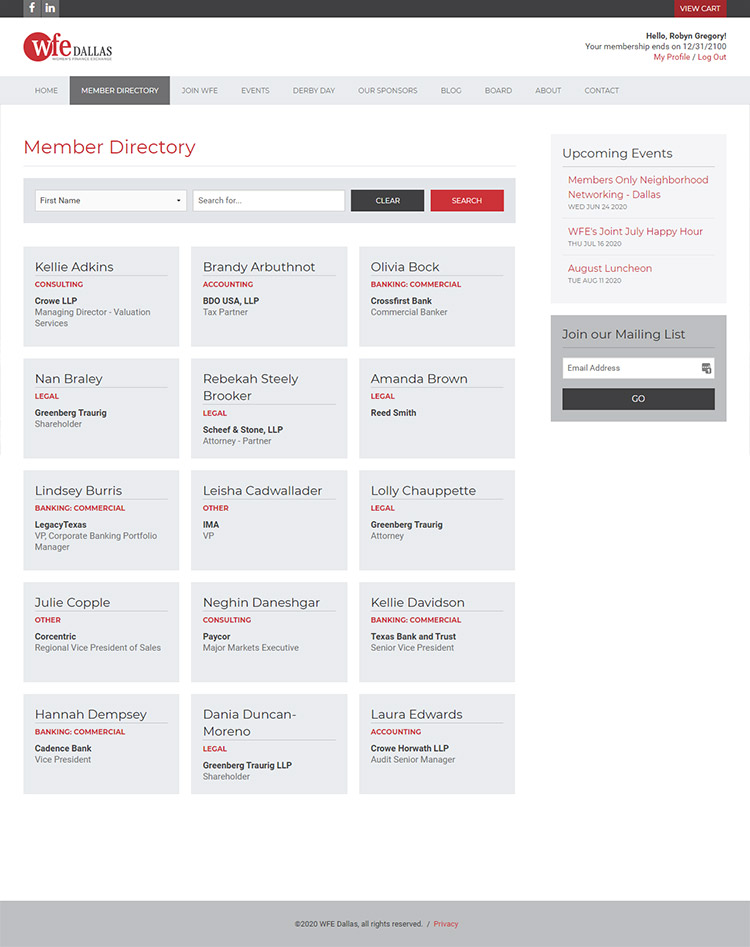Open Amanda Brown member card
The height and width of the screenshot is (947, 750).
437,408
